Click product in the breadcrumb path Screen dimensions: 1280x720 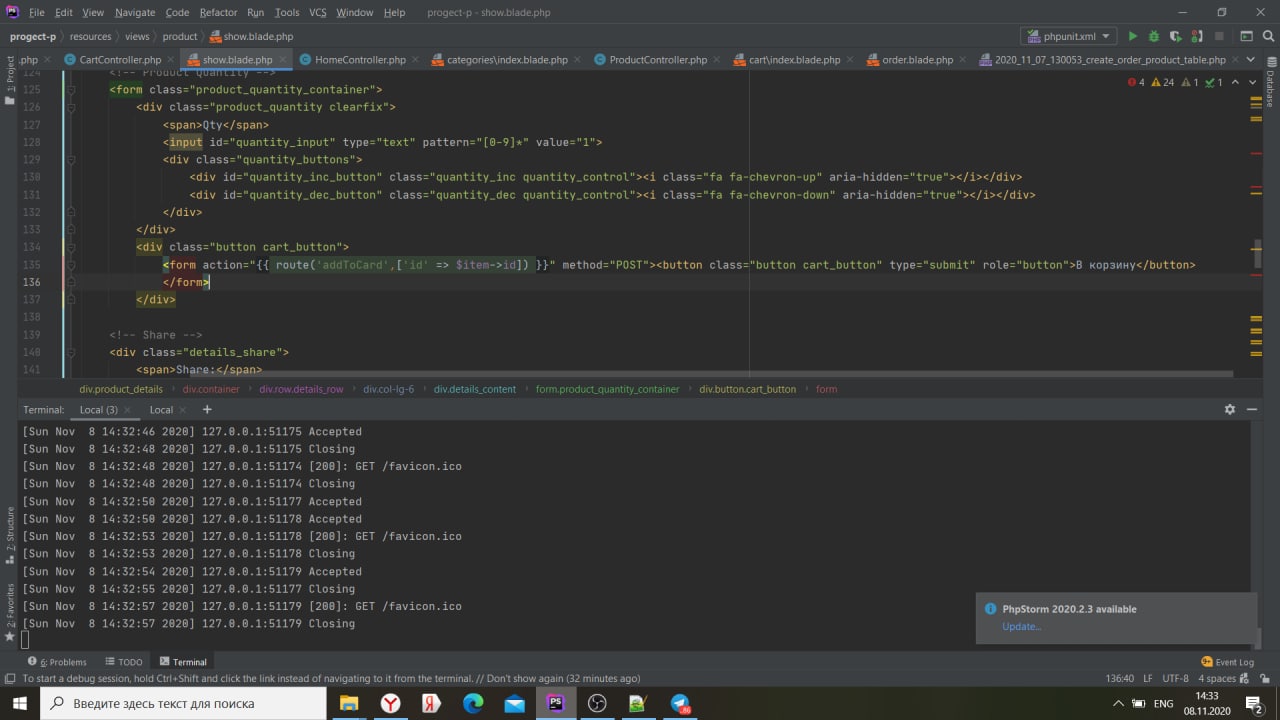click(x=180, y=36)
